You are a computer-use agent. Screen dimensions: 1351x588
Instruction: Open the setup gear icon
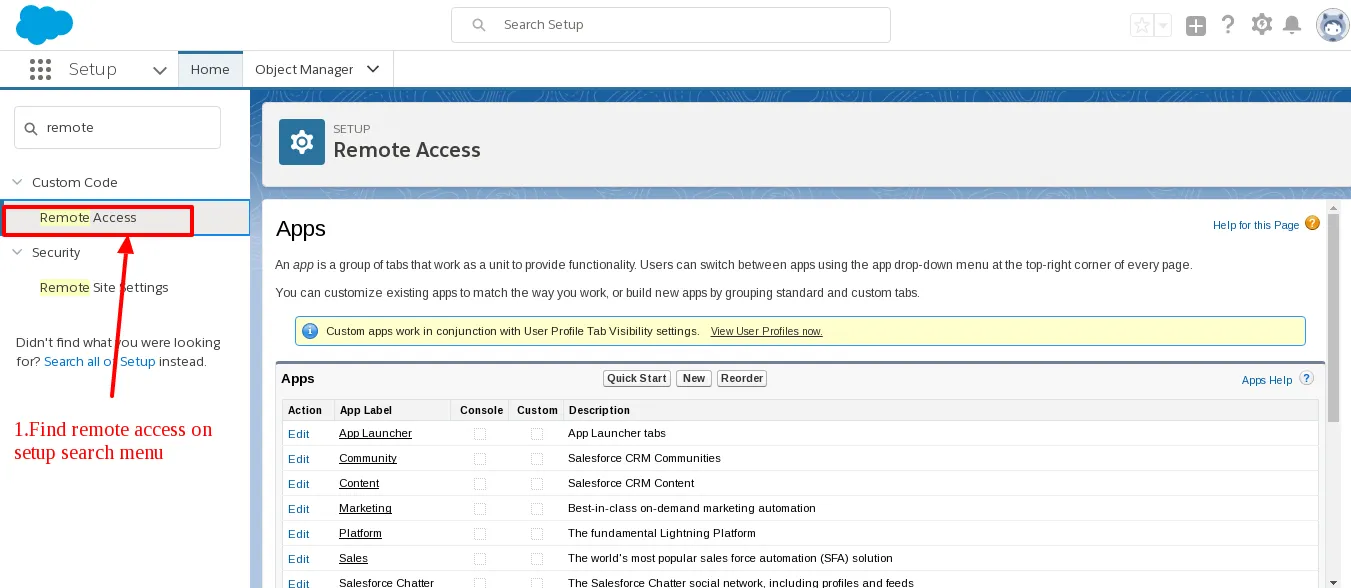[x=1262, y=25]
